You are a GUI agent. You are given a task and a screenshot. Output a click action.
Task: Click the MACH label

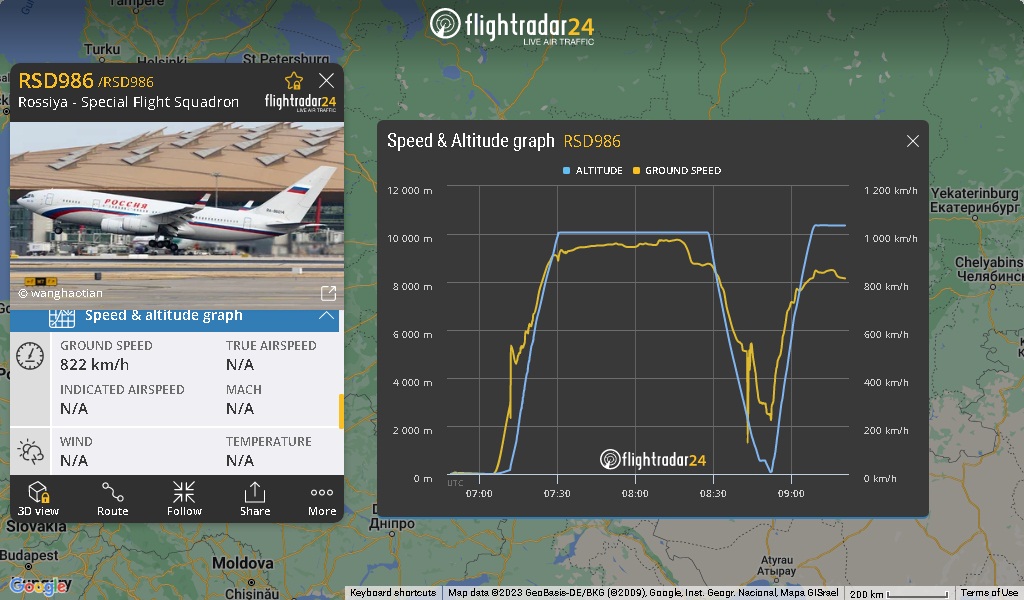click(x=244, y=390)
